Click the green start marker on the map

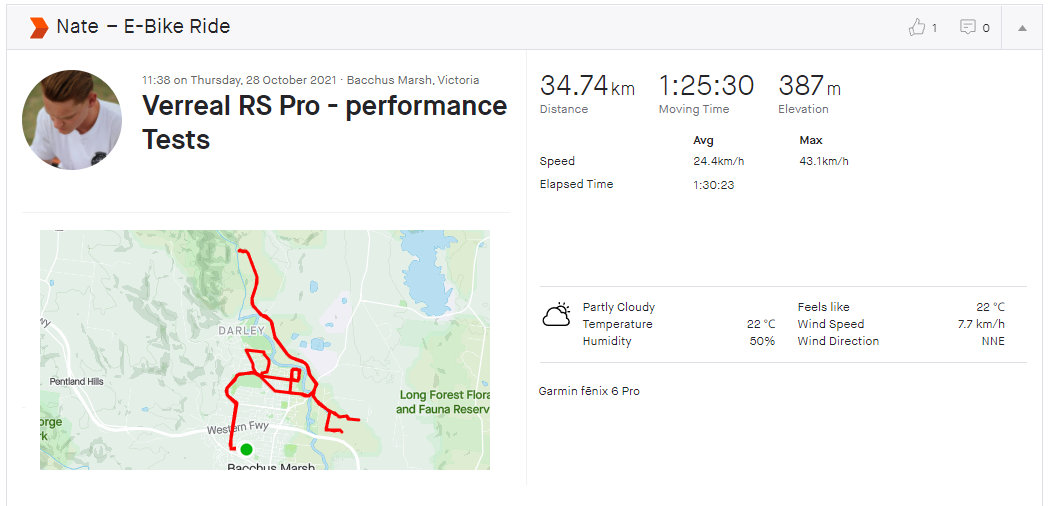[x=246, y=449]
